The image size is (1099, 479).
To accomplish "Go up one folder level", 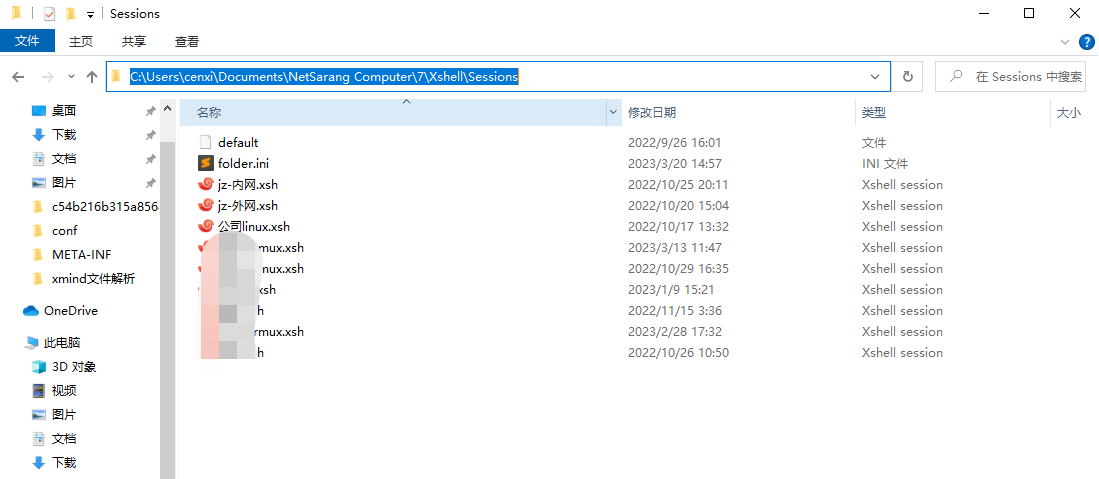I will (x=92, y=77).
